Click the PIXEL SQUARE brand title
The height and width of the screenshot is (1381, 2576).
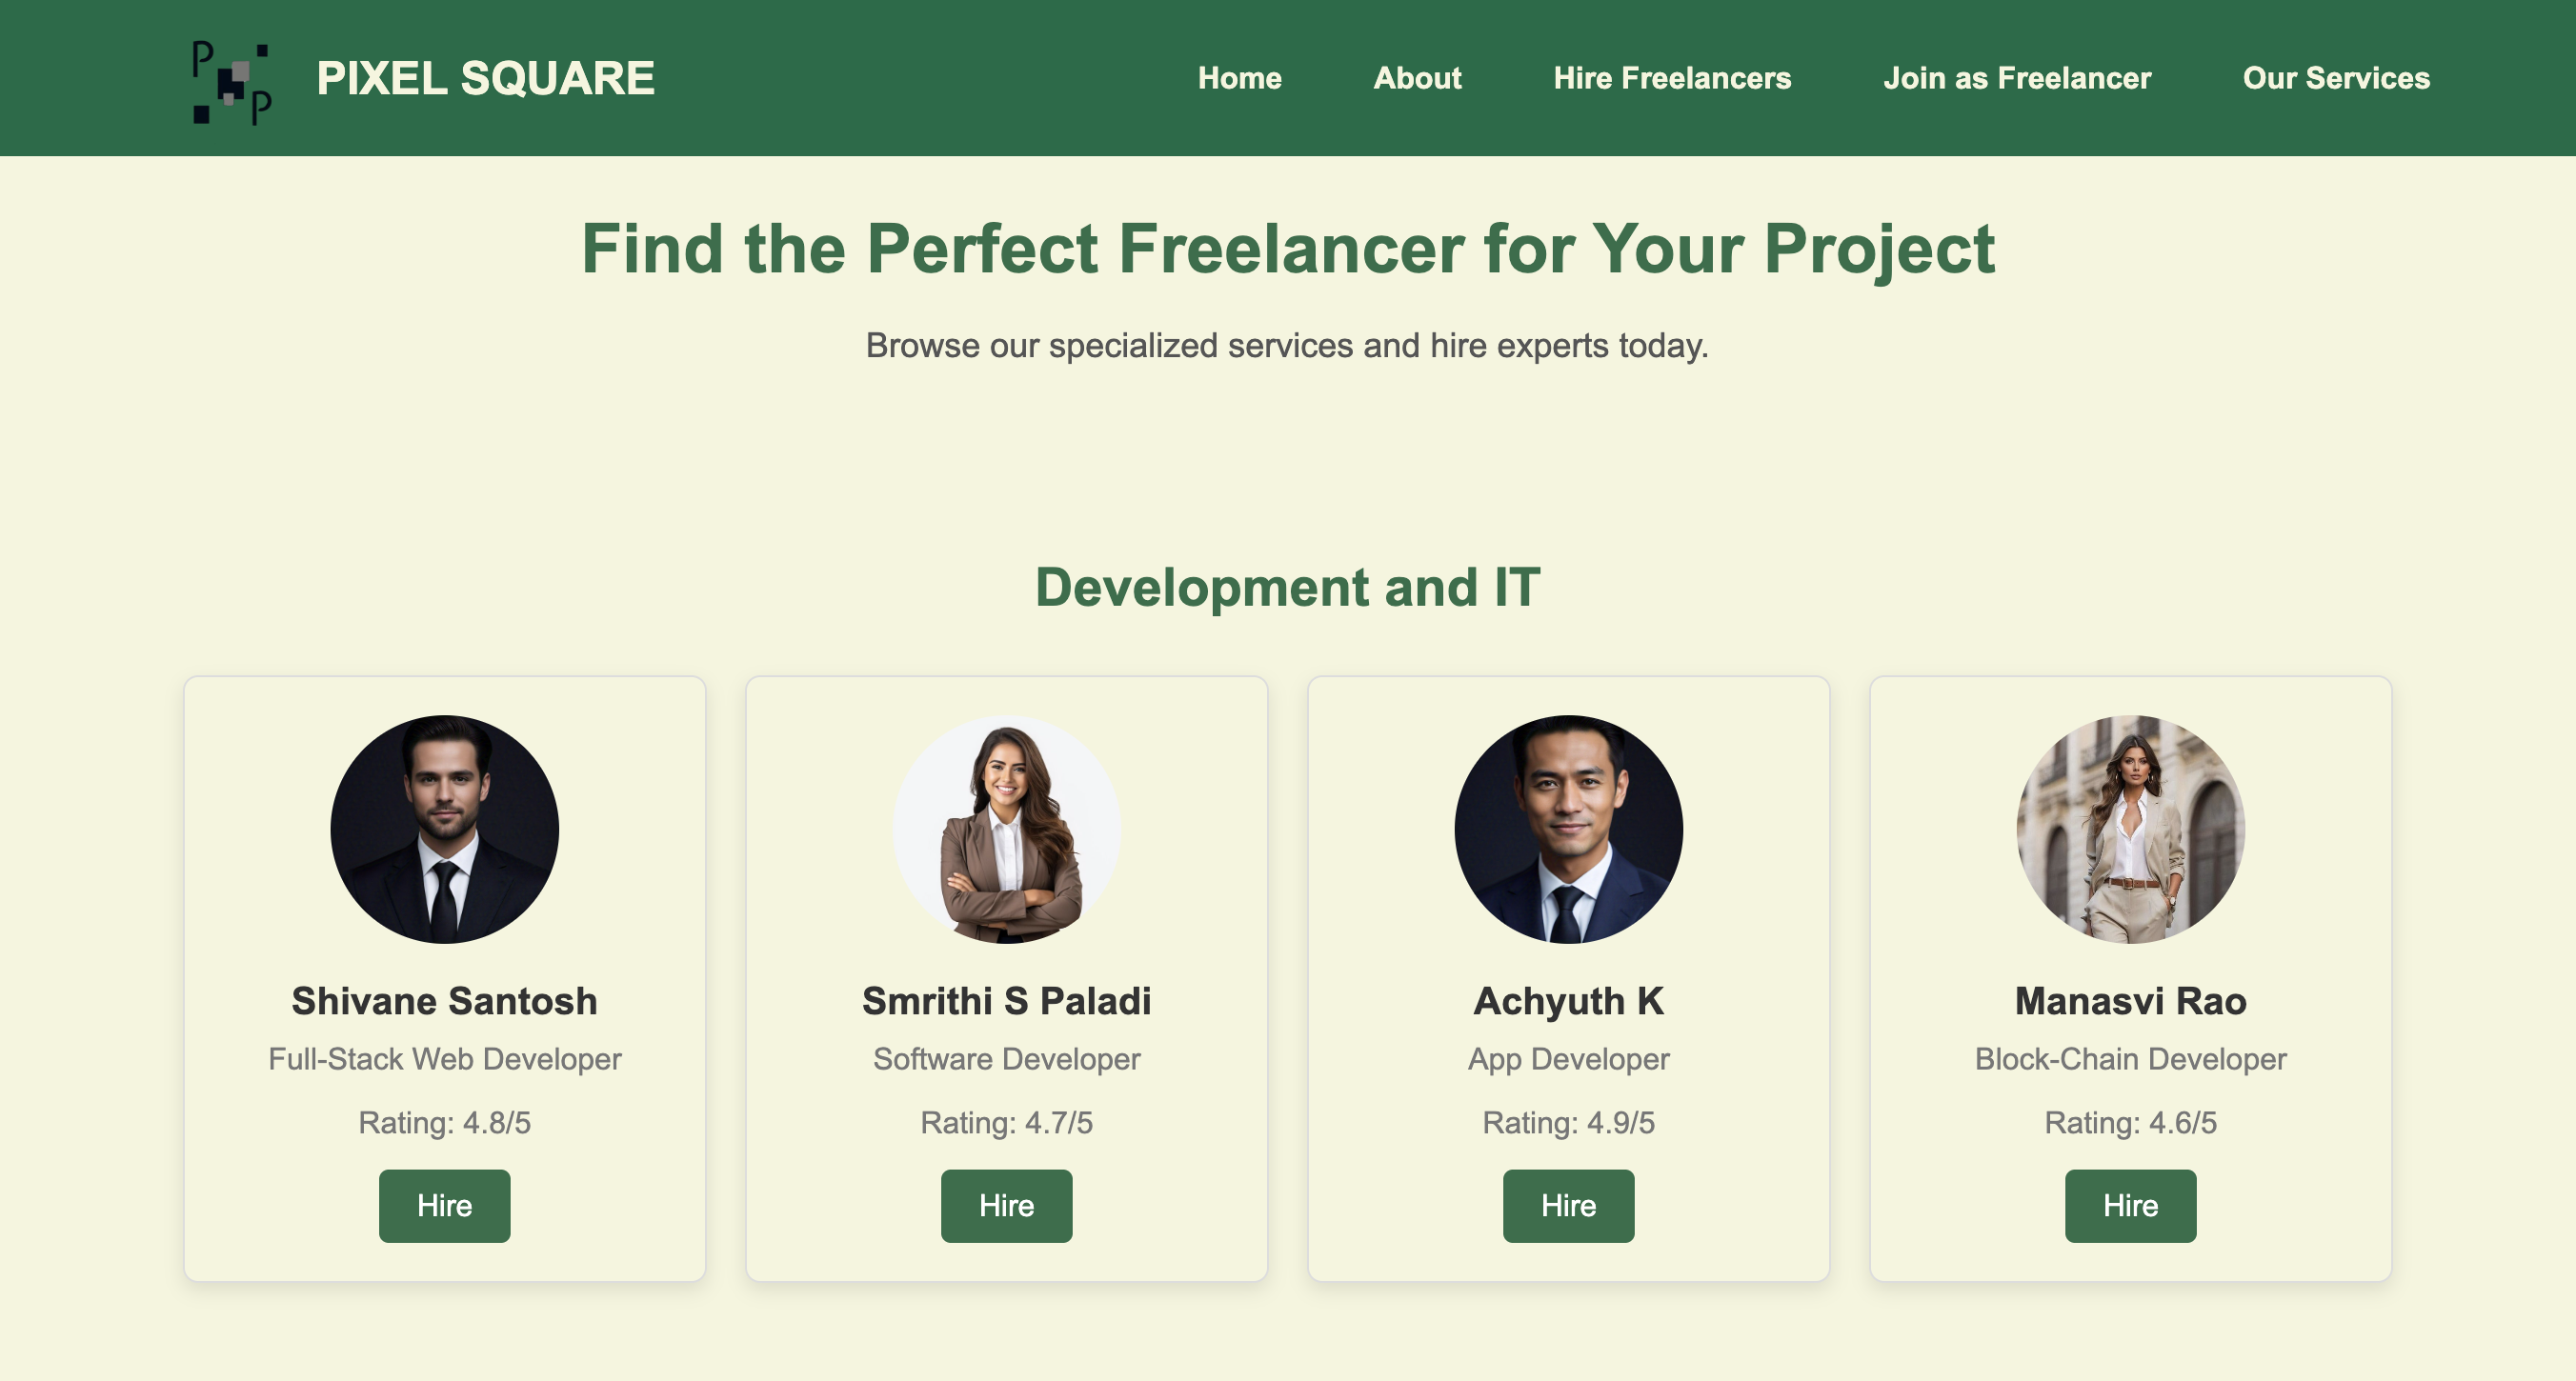485,78
